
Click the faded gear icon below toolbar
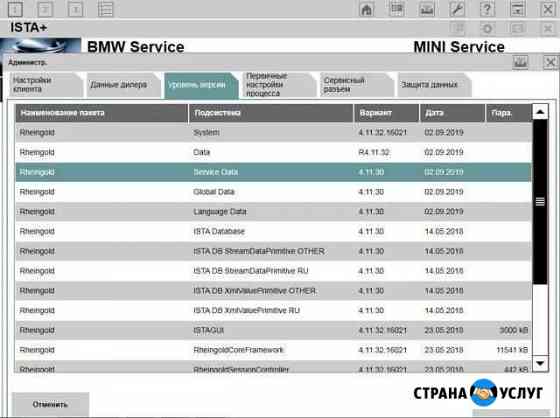(x=488, y=28)
